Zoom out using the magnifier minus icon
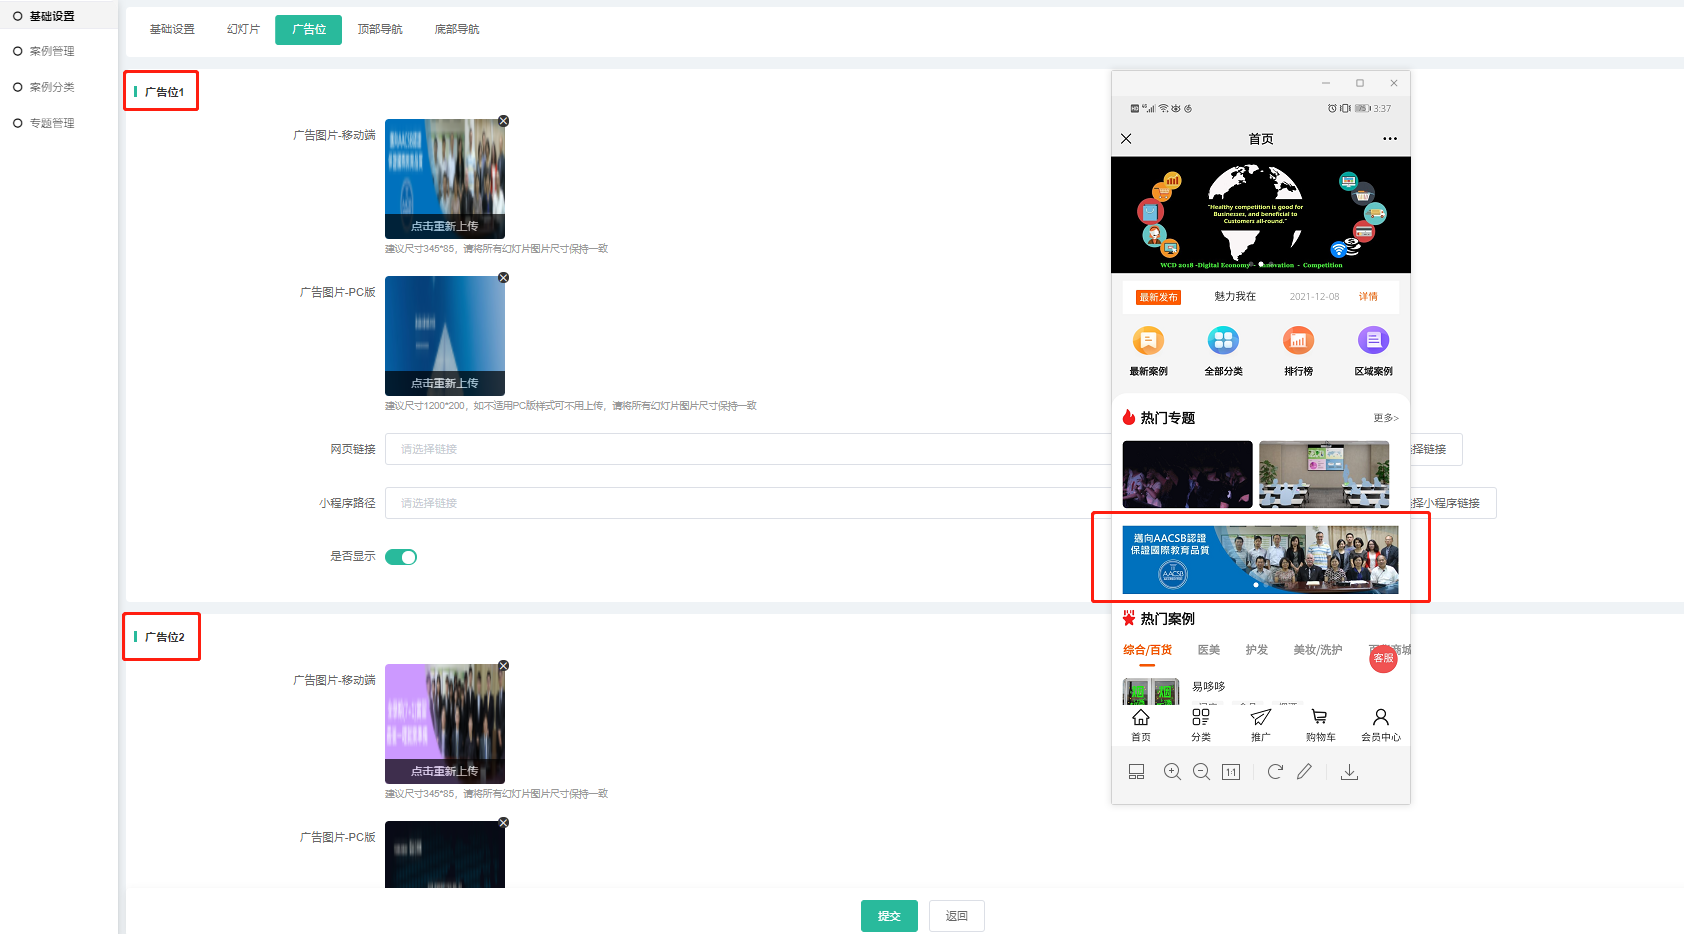The width and height of the screenshot is (1684, 934). pyautogui.click(x=1202, y=772)
